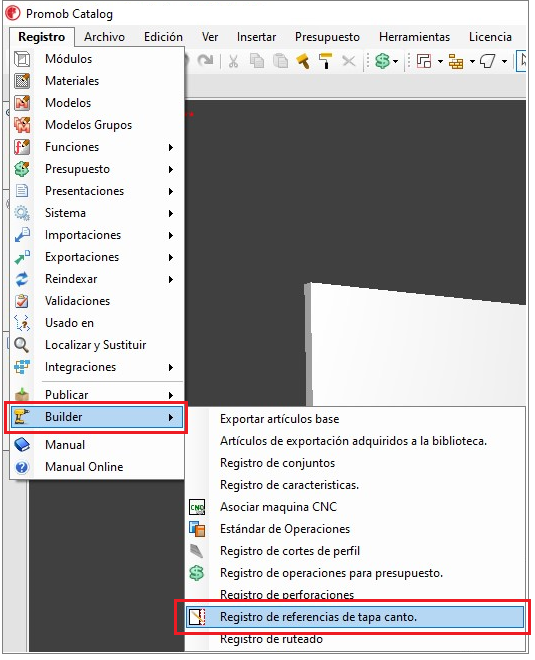This screenshot has height=660, width=535.
Task: Click the Presentaciones document icon
Action: (22, 191)
